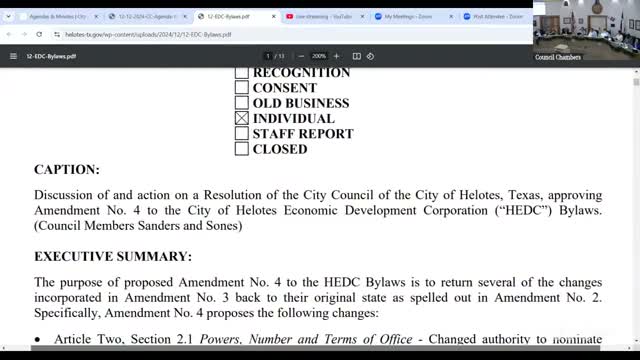Check the RECOGNITION checkbox

click(x=242, y=72)
